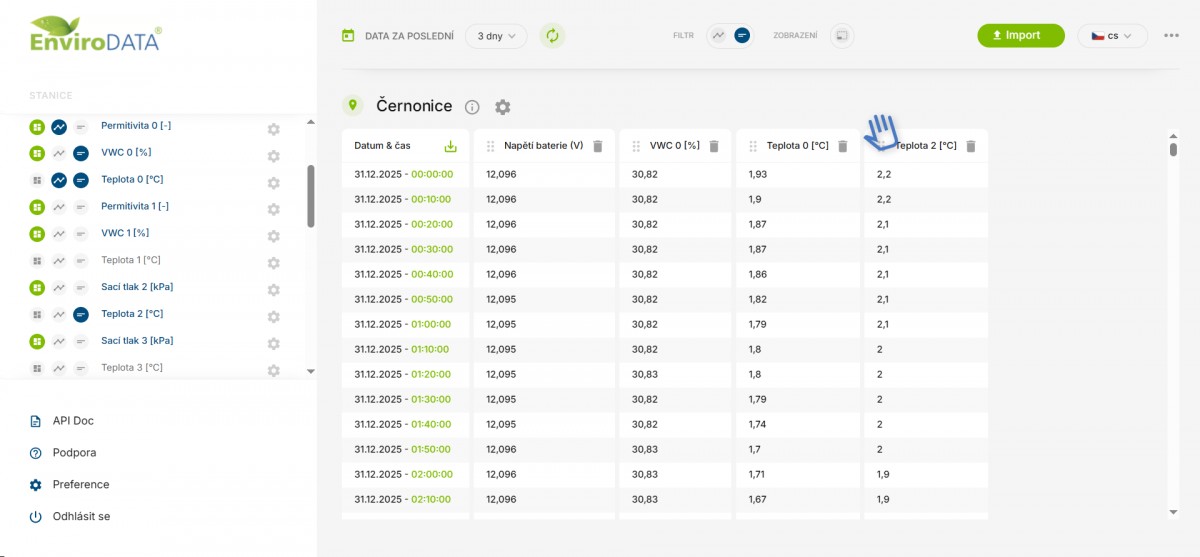
Task: Download data via Datum & čas export icon
Action: point(450,146)
